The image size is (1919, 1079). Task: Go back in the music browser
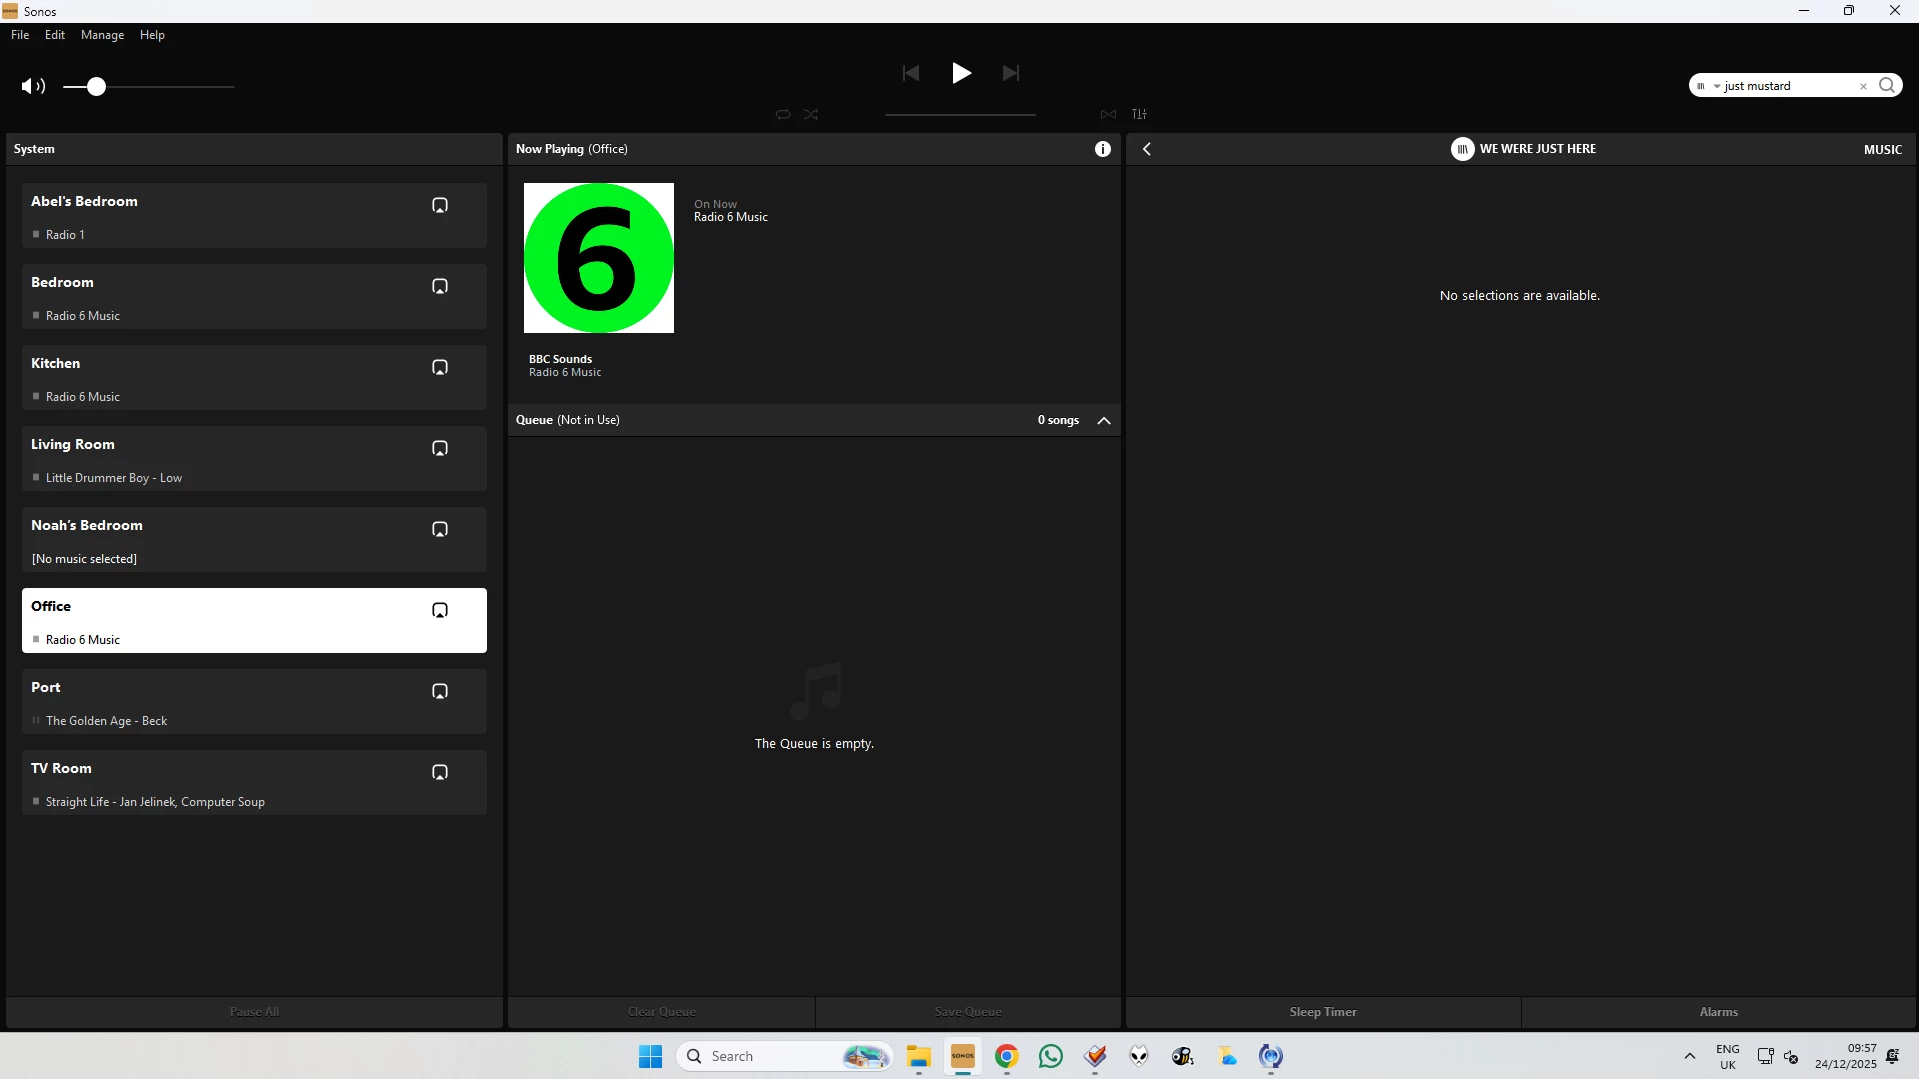pyautogui.click(x=1147, y=149)
